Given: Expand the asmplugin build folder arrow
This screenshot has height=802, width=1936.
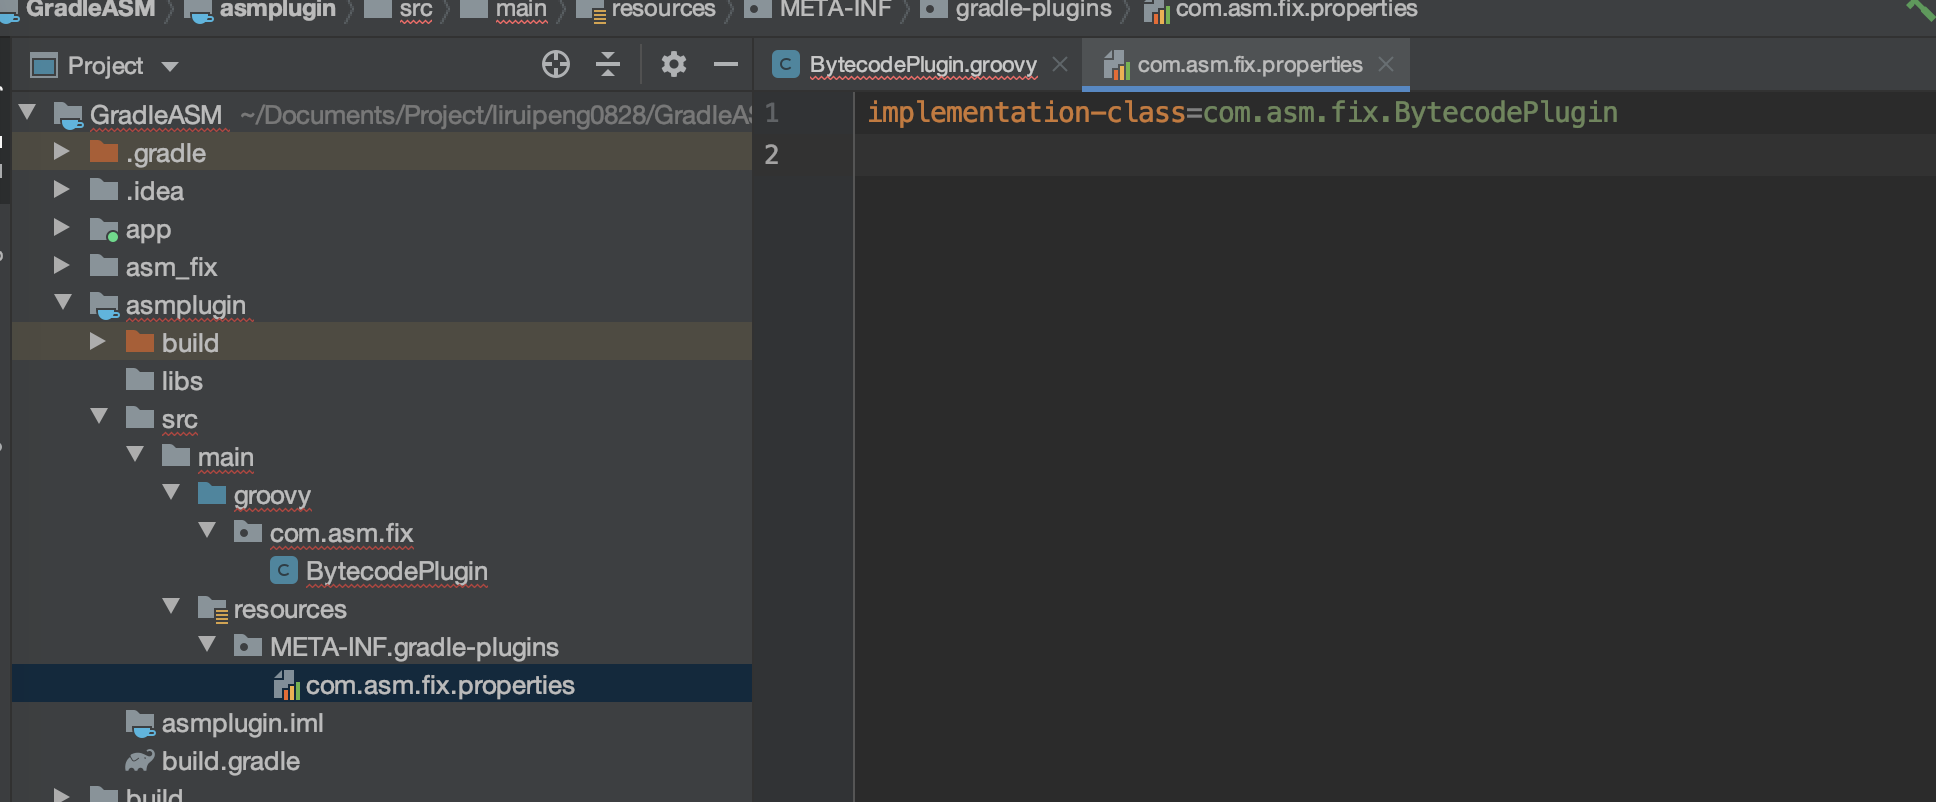Looking at the screenshot, I should point(98,341).
